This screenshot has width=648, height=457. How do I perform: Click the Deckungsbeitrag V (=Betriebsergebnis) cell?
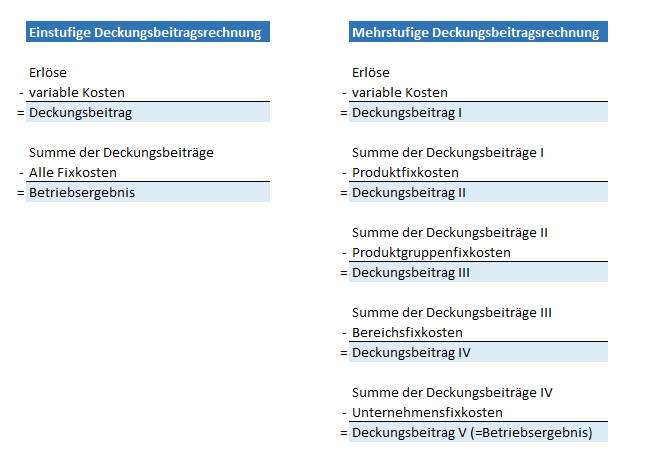[472, 432]
